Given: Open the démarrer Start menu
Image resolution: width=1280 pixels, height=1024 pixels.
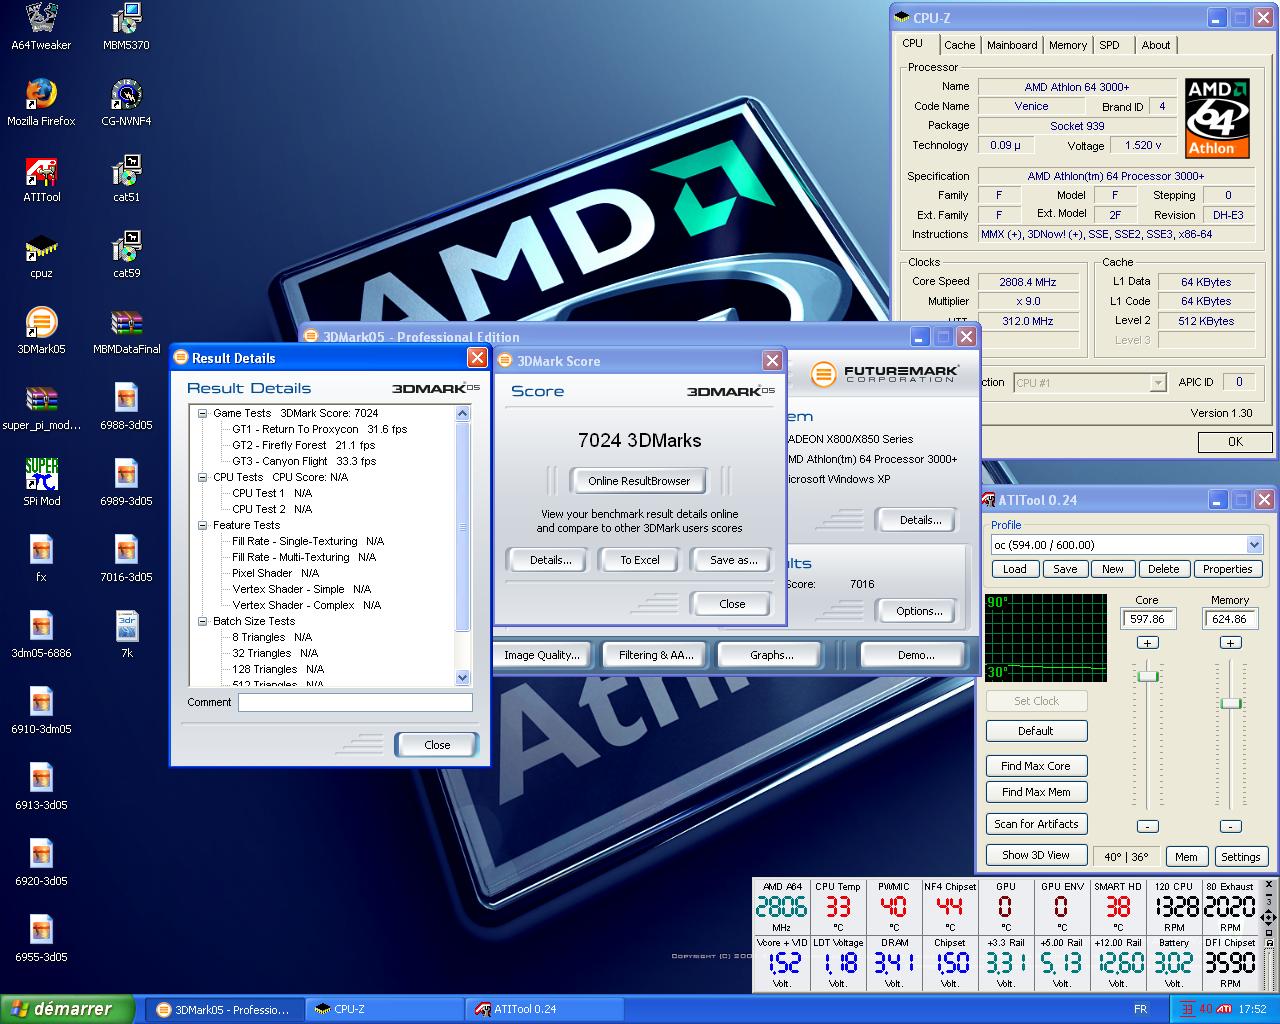Looking at the screenshot, I should (x=66, y=1009).
